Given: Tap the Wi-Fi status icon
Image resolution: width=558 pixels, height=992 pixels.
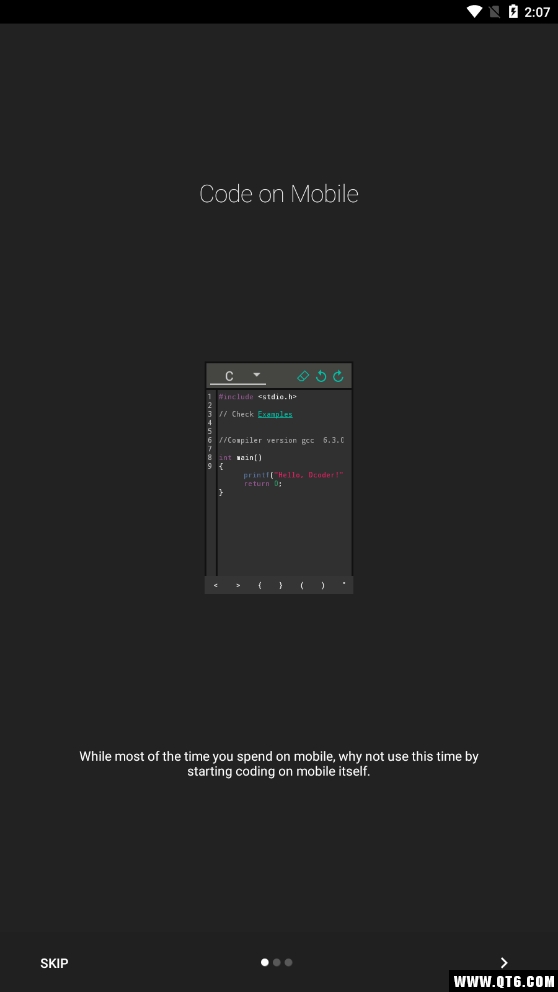Looking at the screenshot, I should click(474, 11).
